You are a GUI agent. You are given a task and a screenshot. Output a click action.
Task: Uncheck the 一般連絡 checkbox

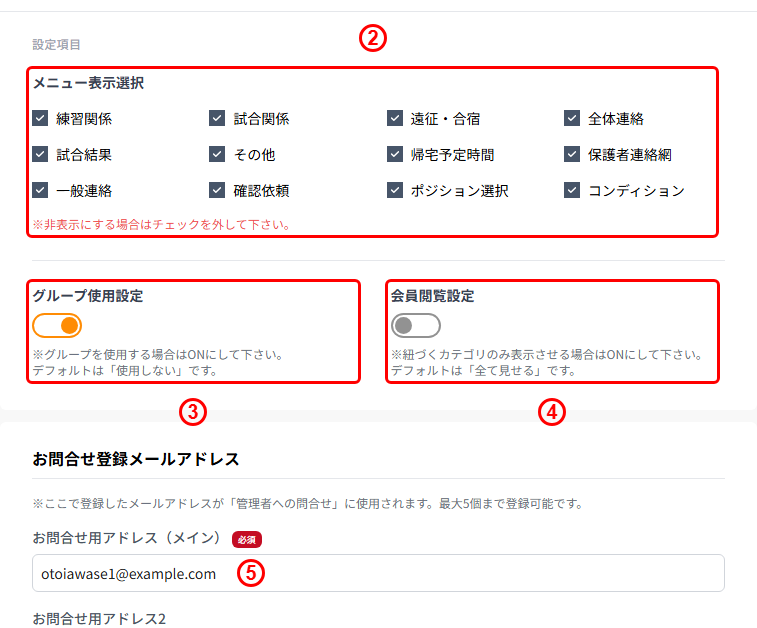[40, 190]
